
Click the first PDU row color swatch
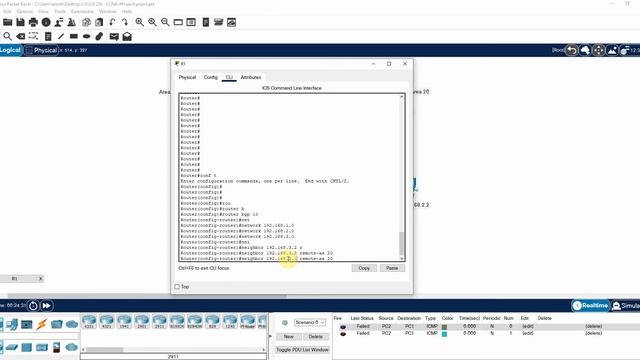[444, 327]
